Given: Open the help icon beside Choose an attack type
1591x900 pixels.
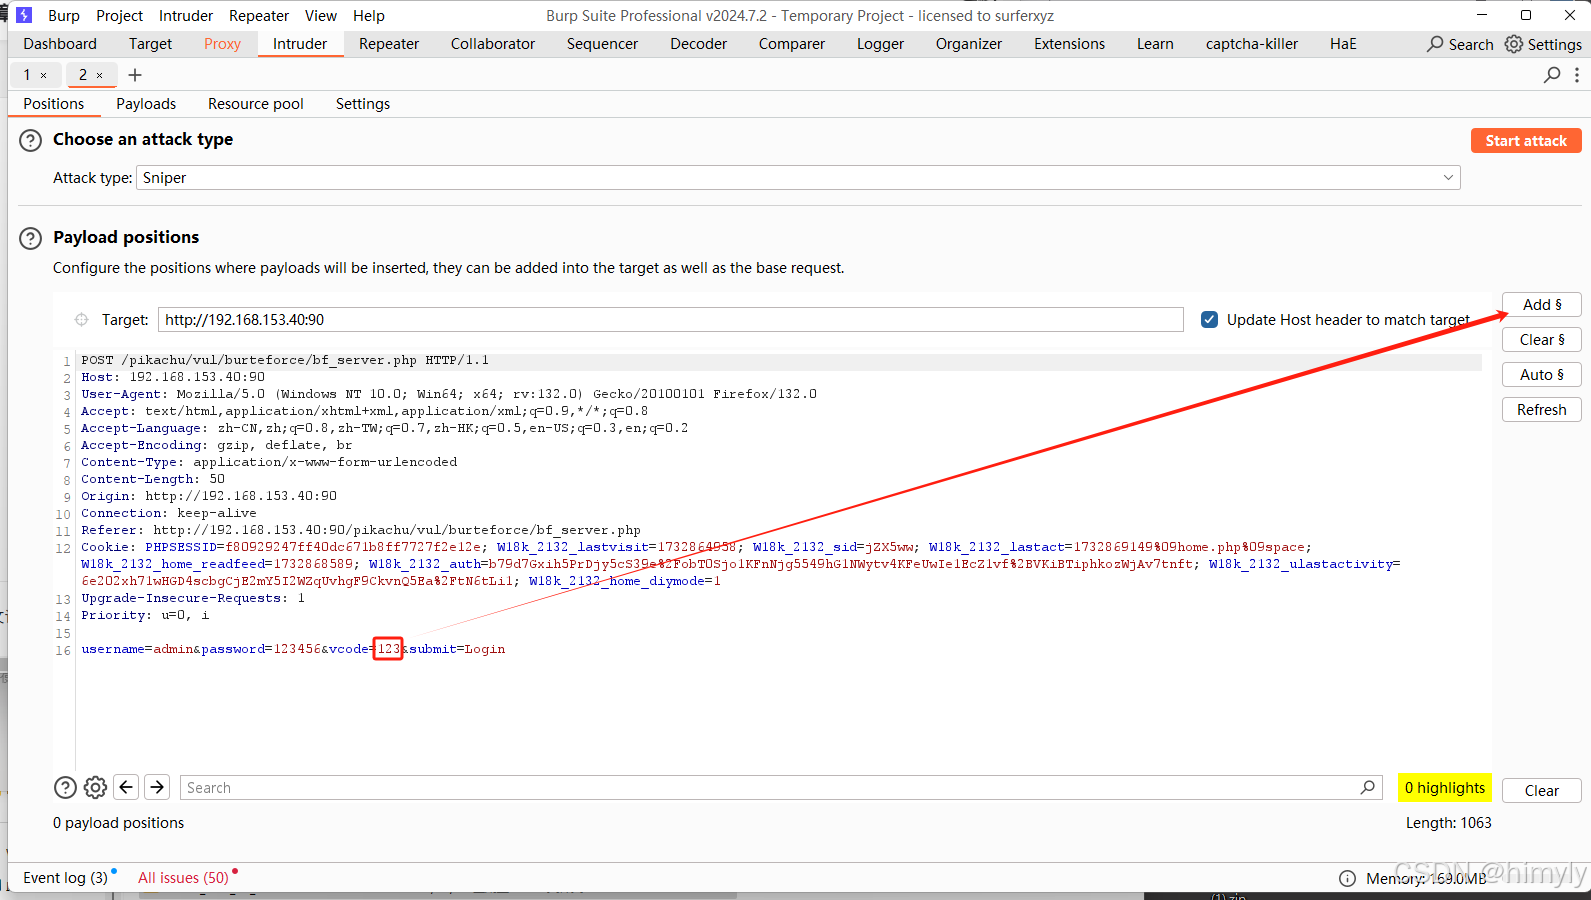Looking at the screenshot, I should pos(31,140).
